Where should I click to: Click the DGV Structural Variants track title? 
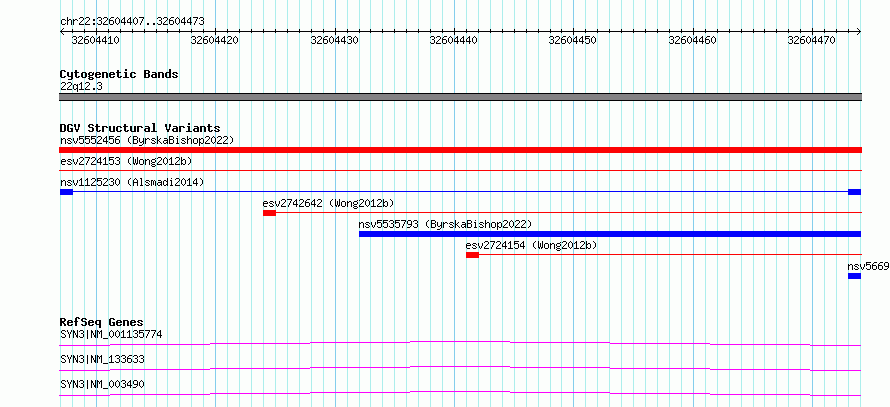click(x=140, y=128)
